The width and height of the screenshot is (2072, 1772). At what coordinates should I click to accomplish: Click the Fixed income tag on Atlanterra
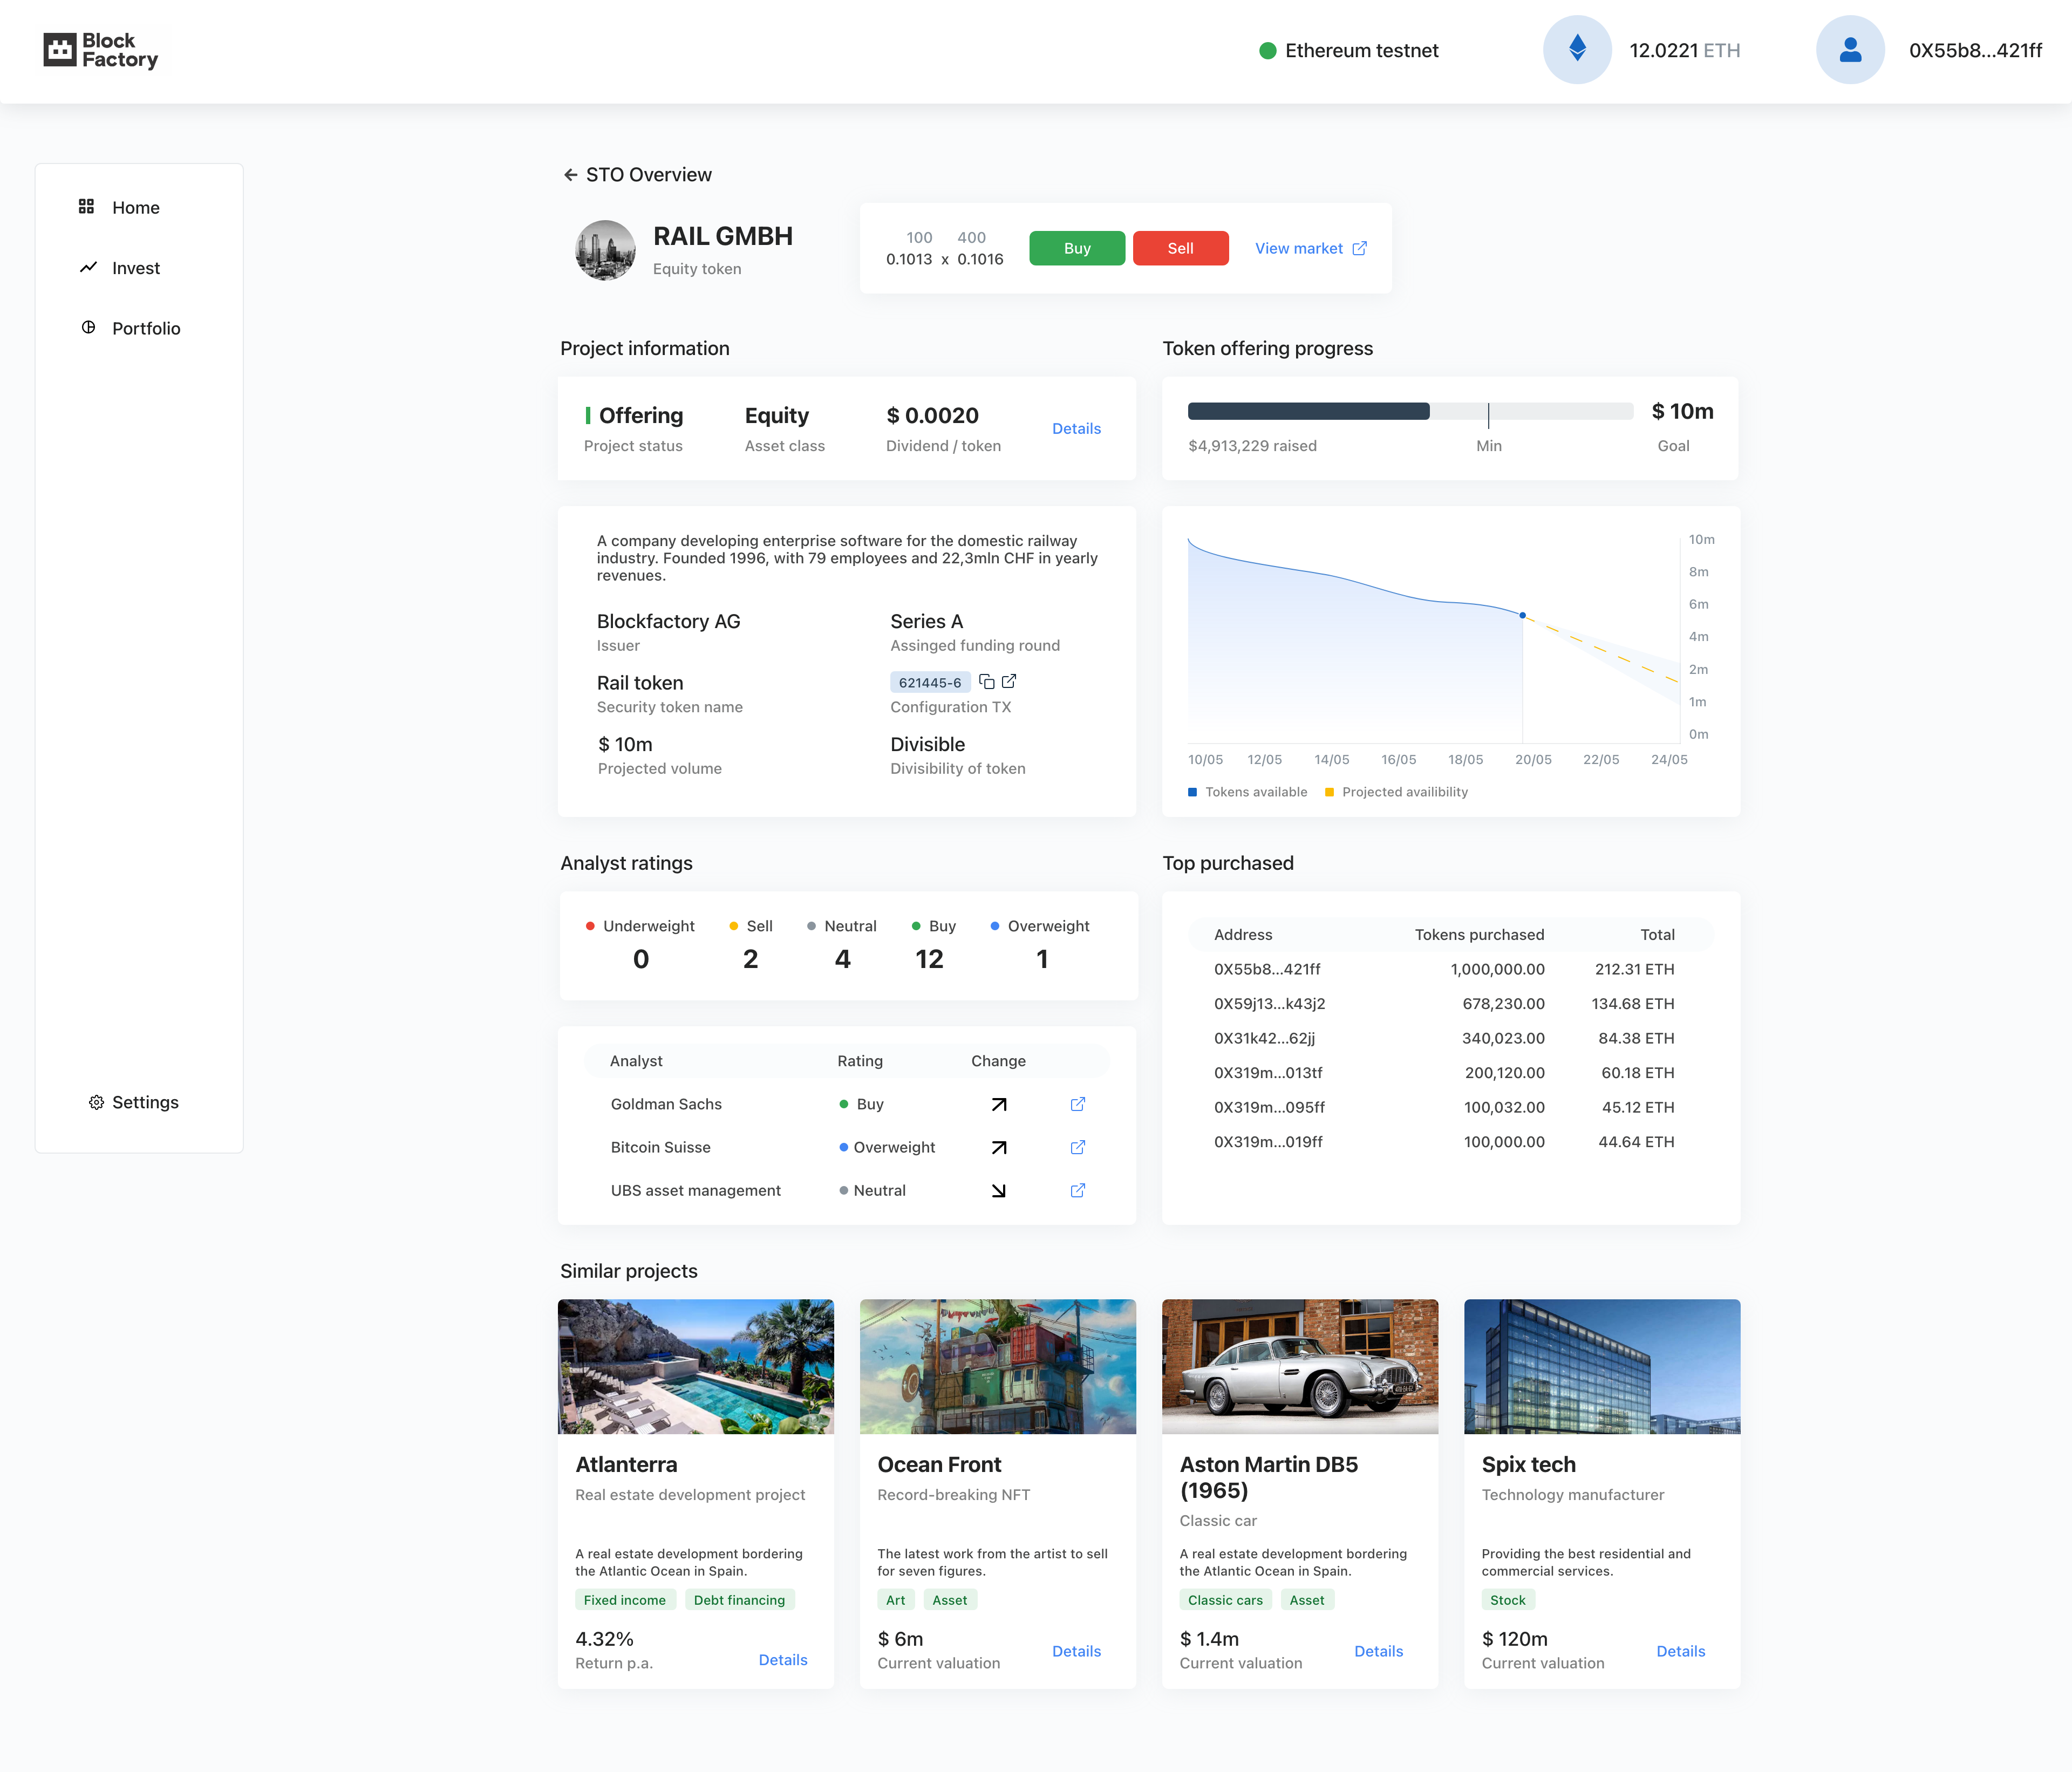click(x=624, y=1600)
